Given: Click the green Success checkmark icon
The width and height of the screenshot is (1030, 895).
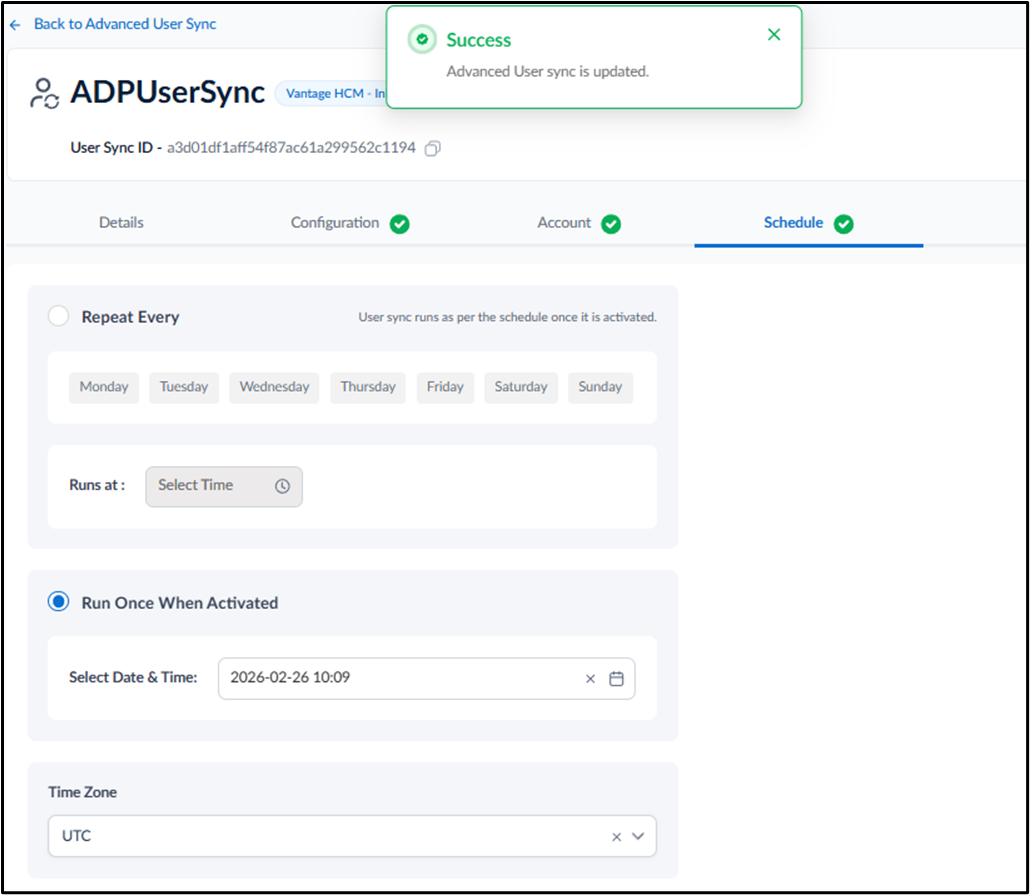Looking at the screenshot, I should tap(422, 39).
